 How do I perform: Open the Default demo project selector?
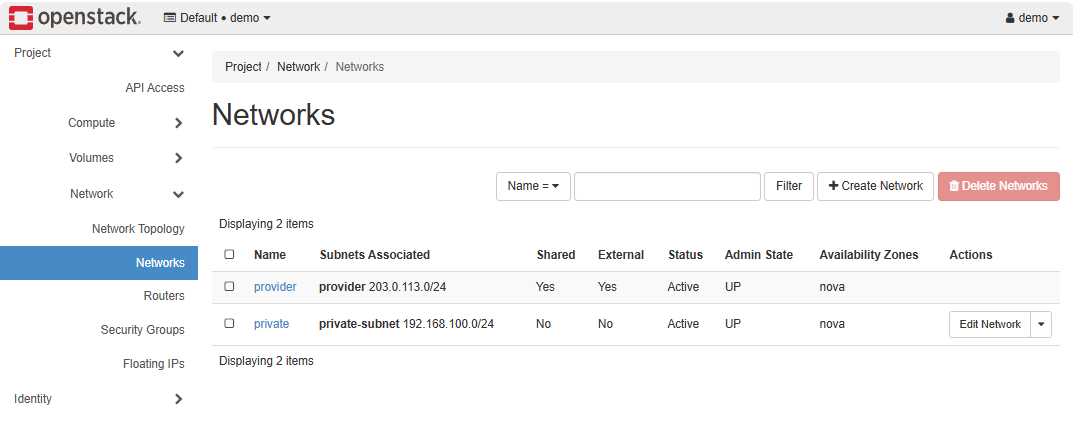click(x=217, y=18)
